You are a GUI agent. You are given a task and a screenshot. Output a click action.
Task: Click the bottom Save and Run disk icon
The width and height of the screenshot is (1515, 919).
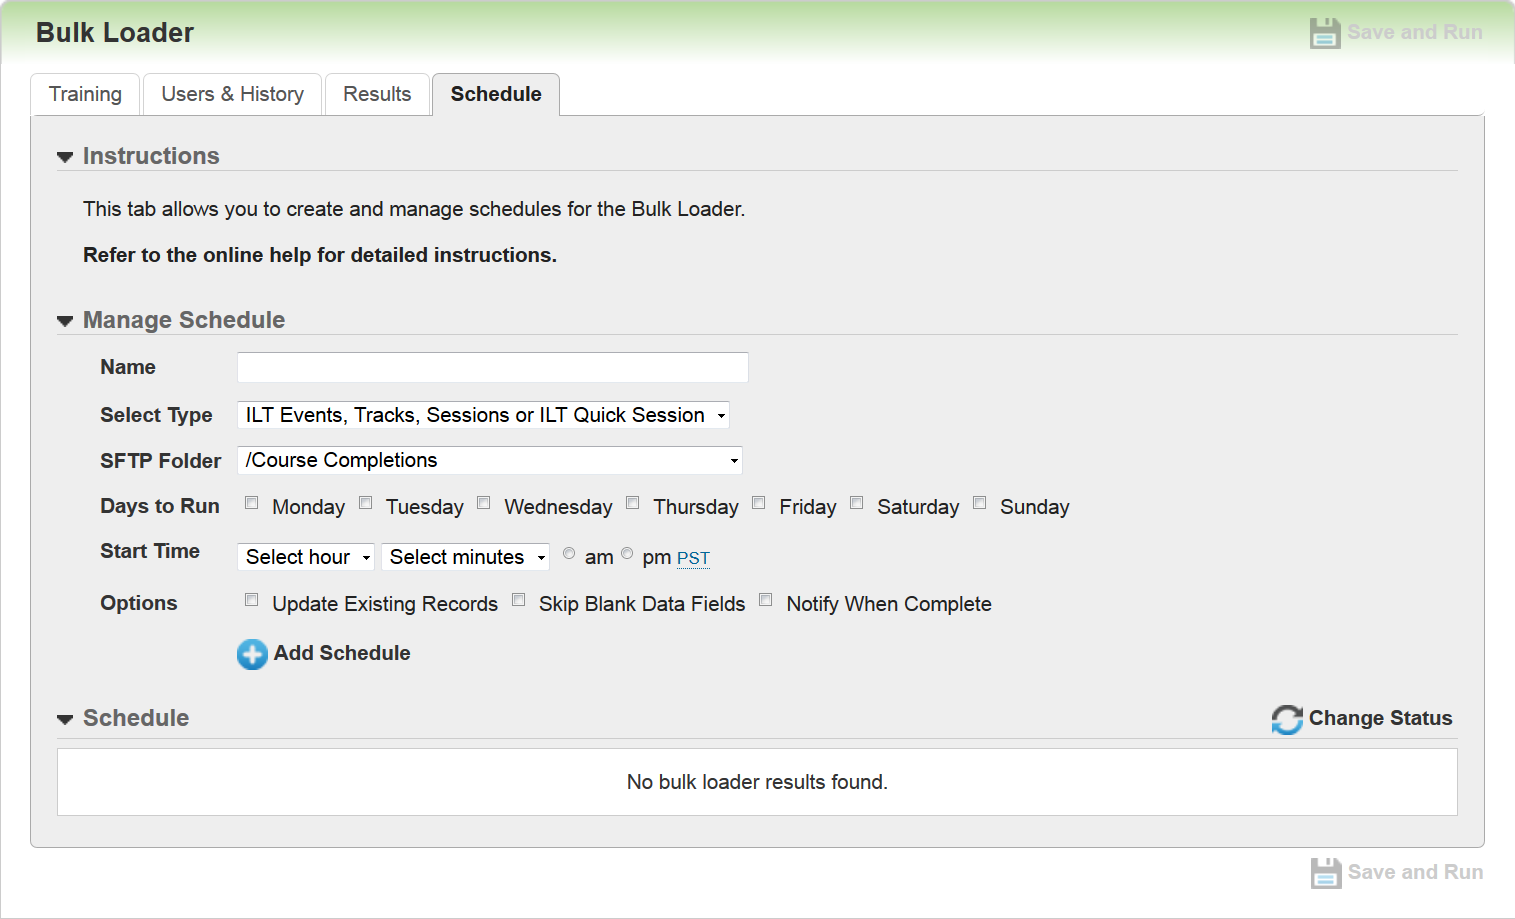click(x=1325, y=873)
